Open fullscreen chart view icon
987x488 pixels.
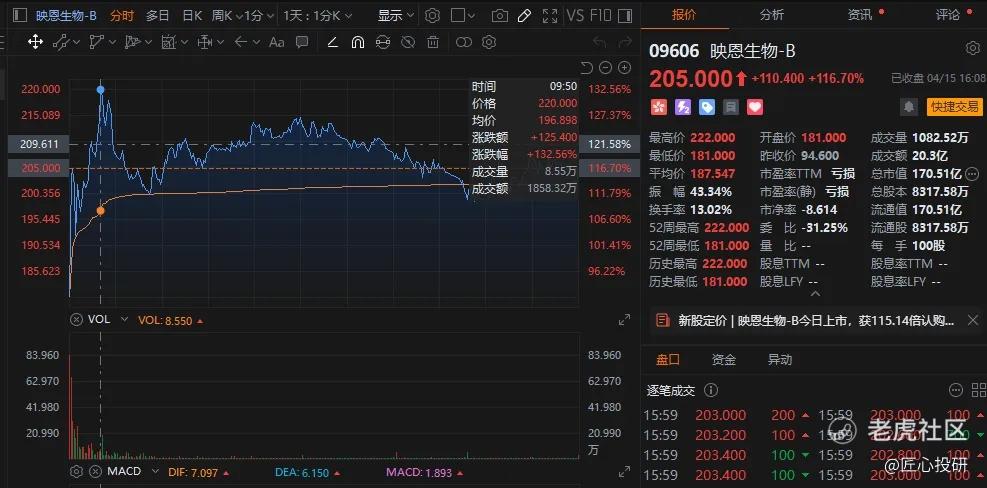tap(550, 16)
